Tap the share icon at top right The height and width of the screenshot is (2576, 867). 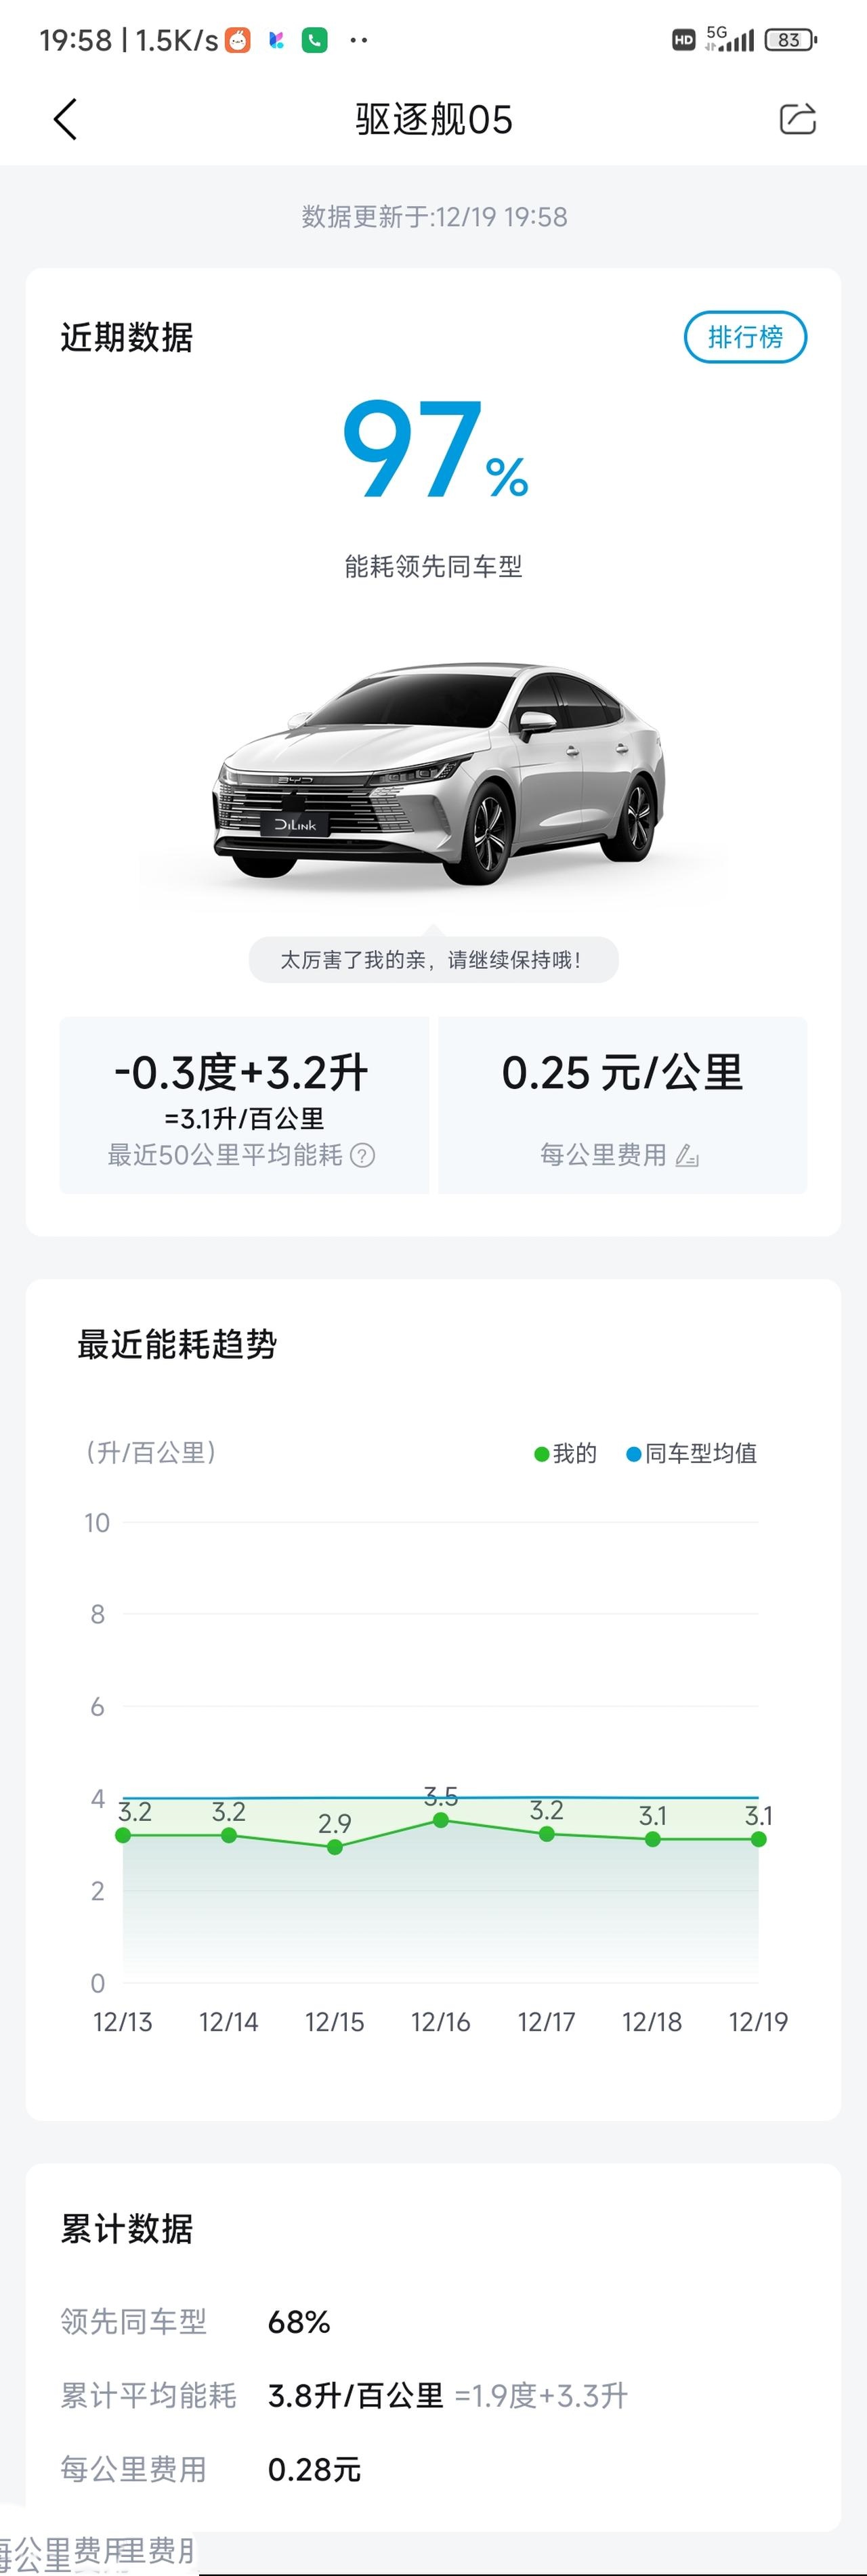click(x=797, y=118)
